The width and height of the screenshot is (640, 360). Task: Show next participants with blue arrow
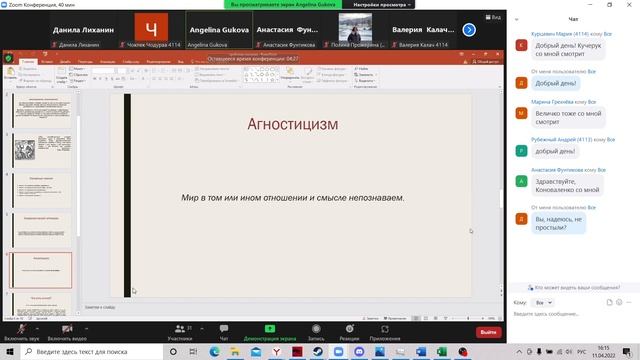click(469, 30)
